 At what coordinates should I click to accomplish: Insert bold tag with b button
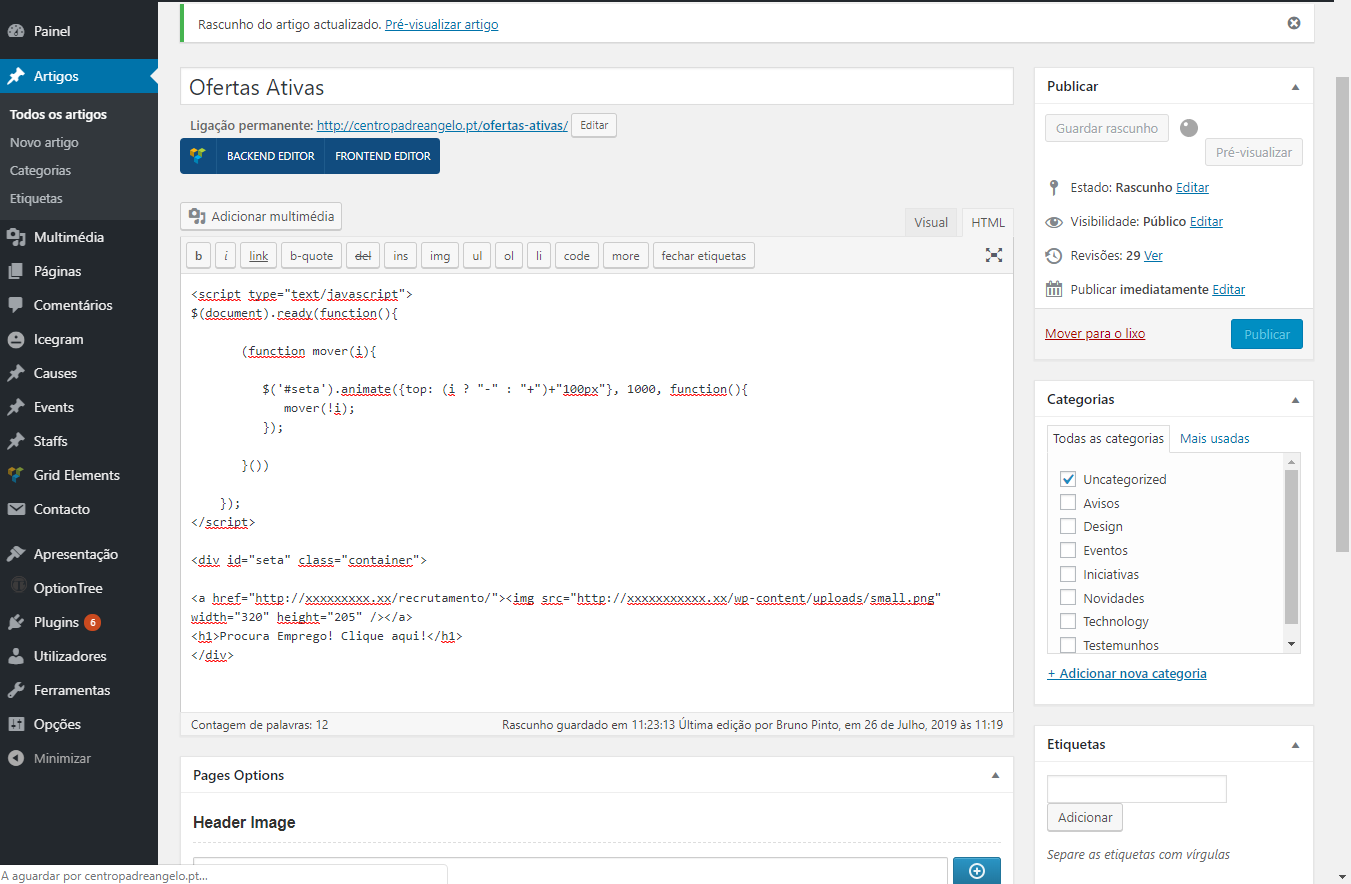pyautogui.click(x=198, y=256)
